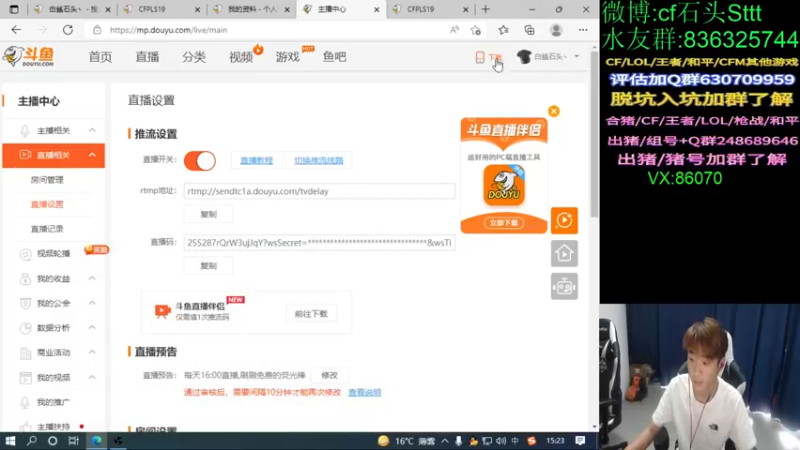Viewport: 800px width, 450px height.
Task: Collapse the 主播相关 sidebar section
Action: (92, 131)
